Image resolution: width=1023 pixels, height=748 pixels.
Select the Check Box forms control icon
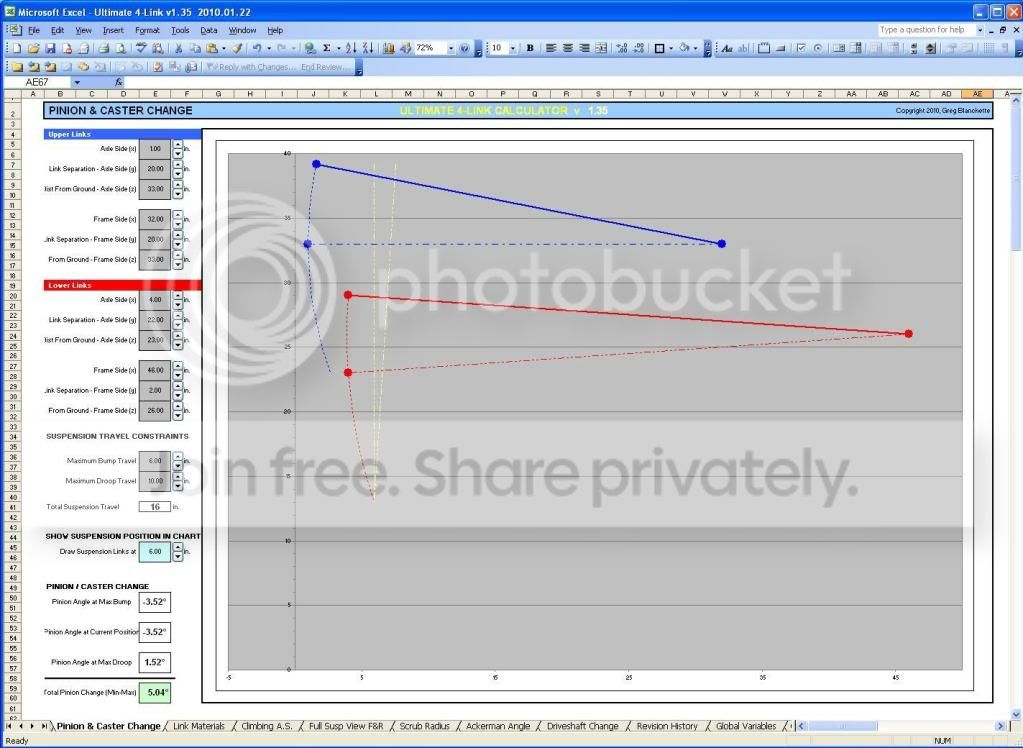(x=801, y=48)
